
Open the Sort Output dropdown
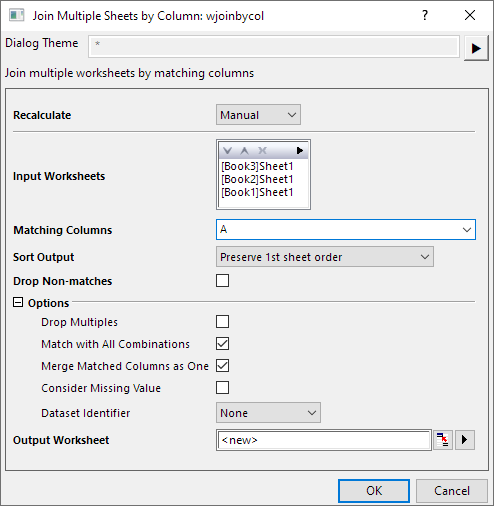tap(325, 257)
